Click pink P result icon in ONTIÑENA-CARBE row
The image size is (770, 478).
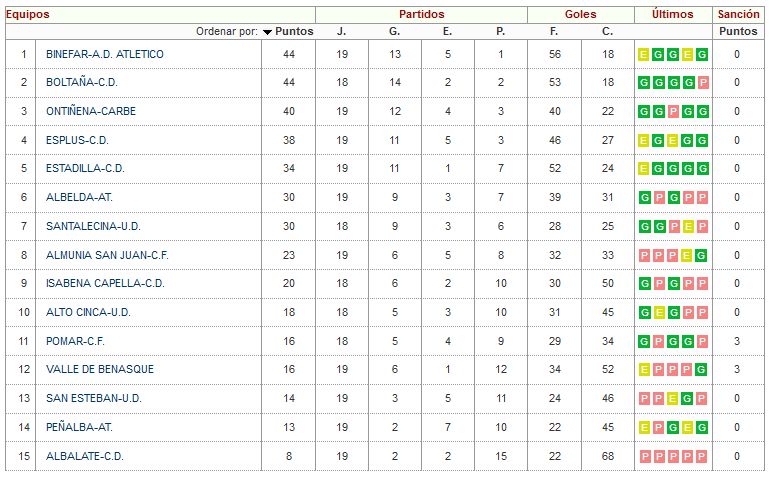coord(673,112)
